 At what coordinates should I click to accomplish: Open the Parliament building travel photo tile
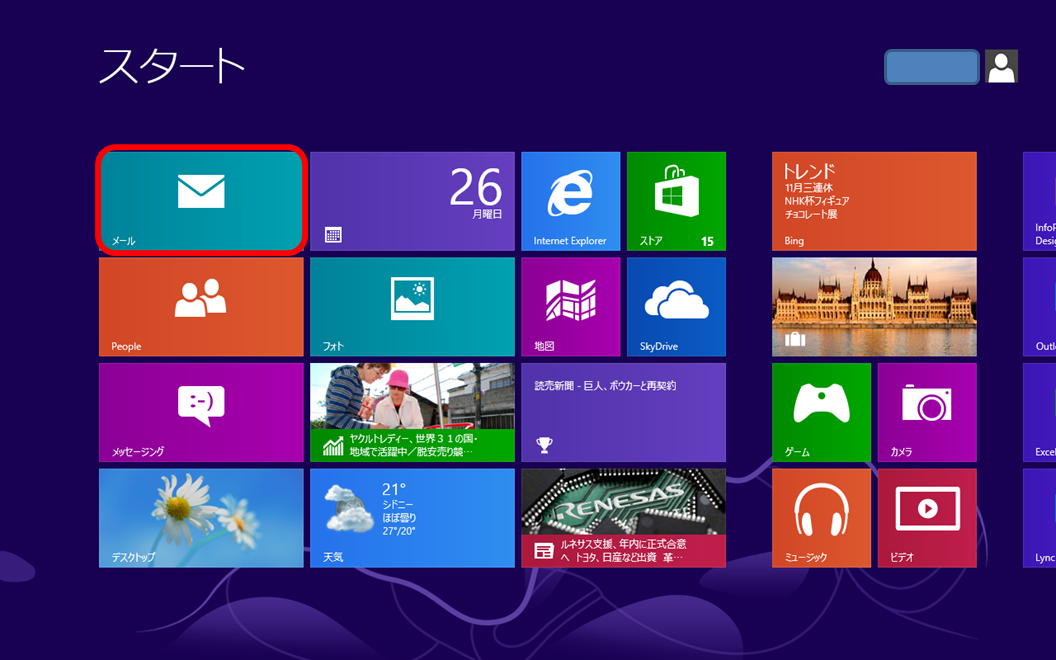(x=874, y=306)
